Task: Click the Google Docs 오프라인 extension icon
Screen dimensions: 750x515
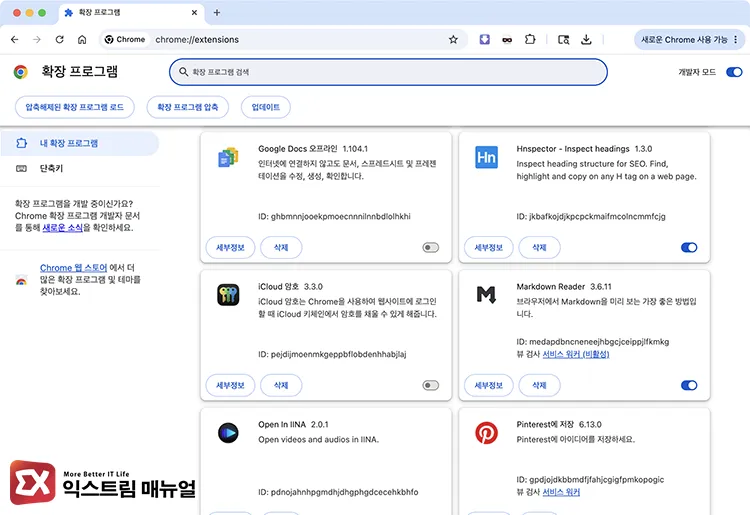Action: tap(228, 157)
